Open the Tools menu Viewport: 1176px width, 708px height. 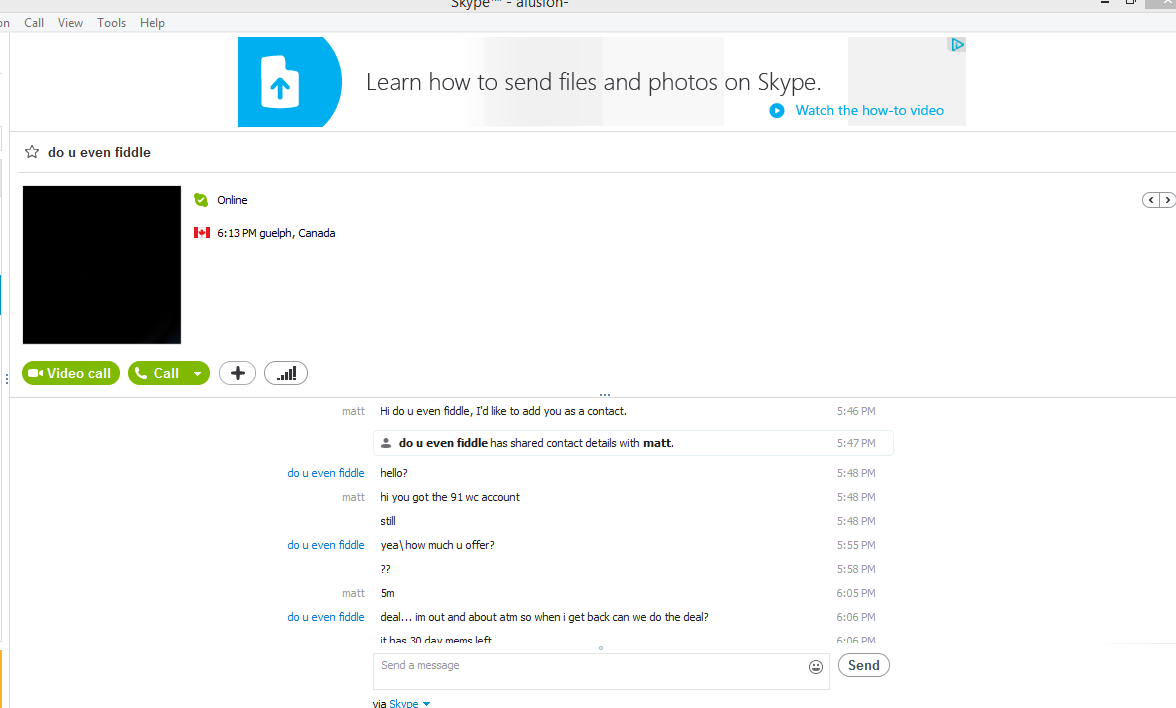coord(111,23)
